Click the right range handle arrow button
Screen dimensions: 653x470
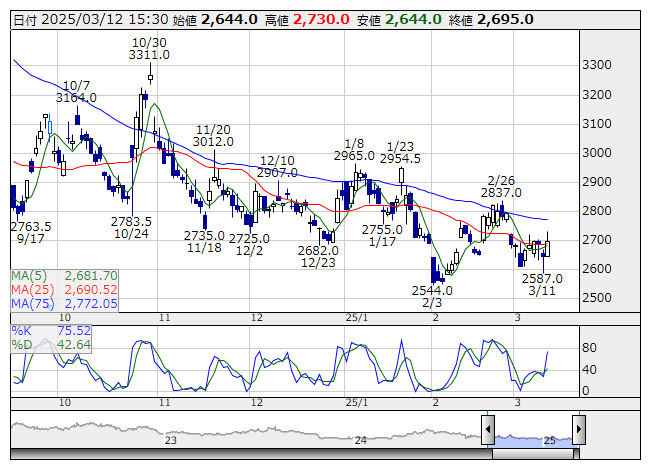coord(579,429)
